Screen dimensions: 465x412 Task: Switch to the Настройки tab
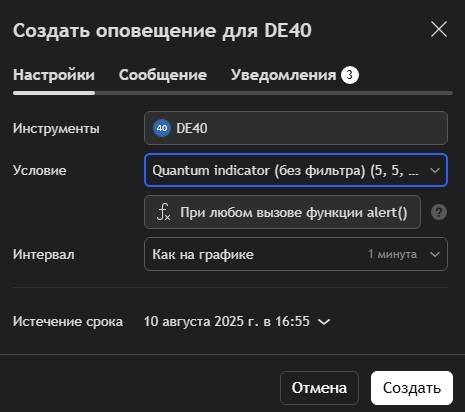tap(54, 75)
